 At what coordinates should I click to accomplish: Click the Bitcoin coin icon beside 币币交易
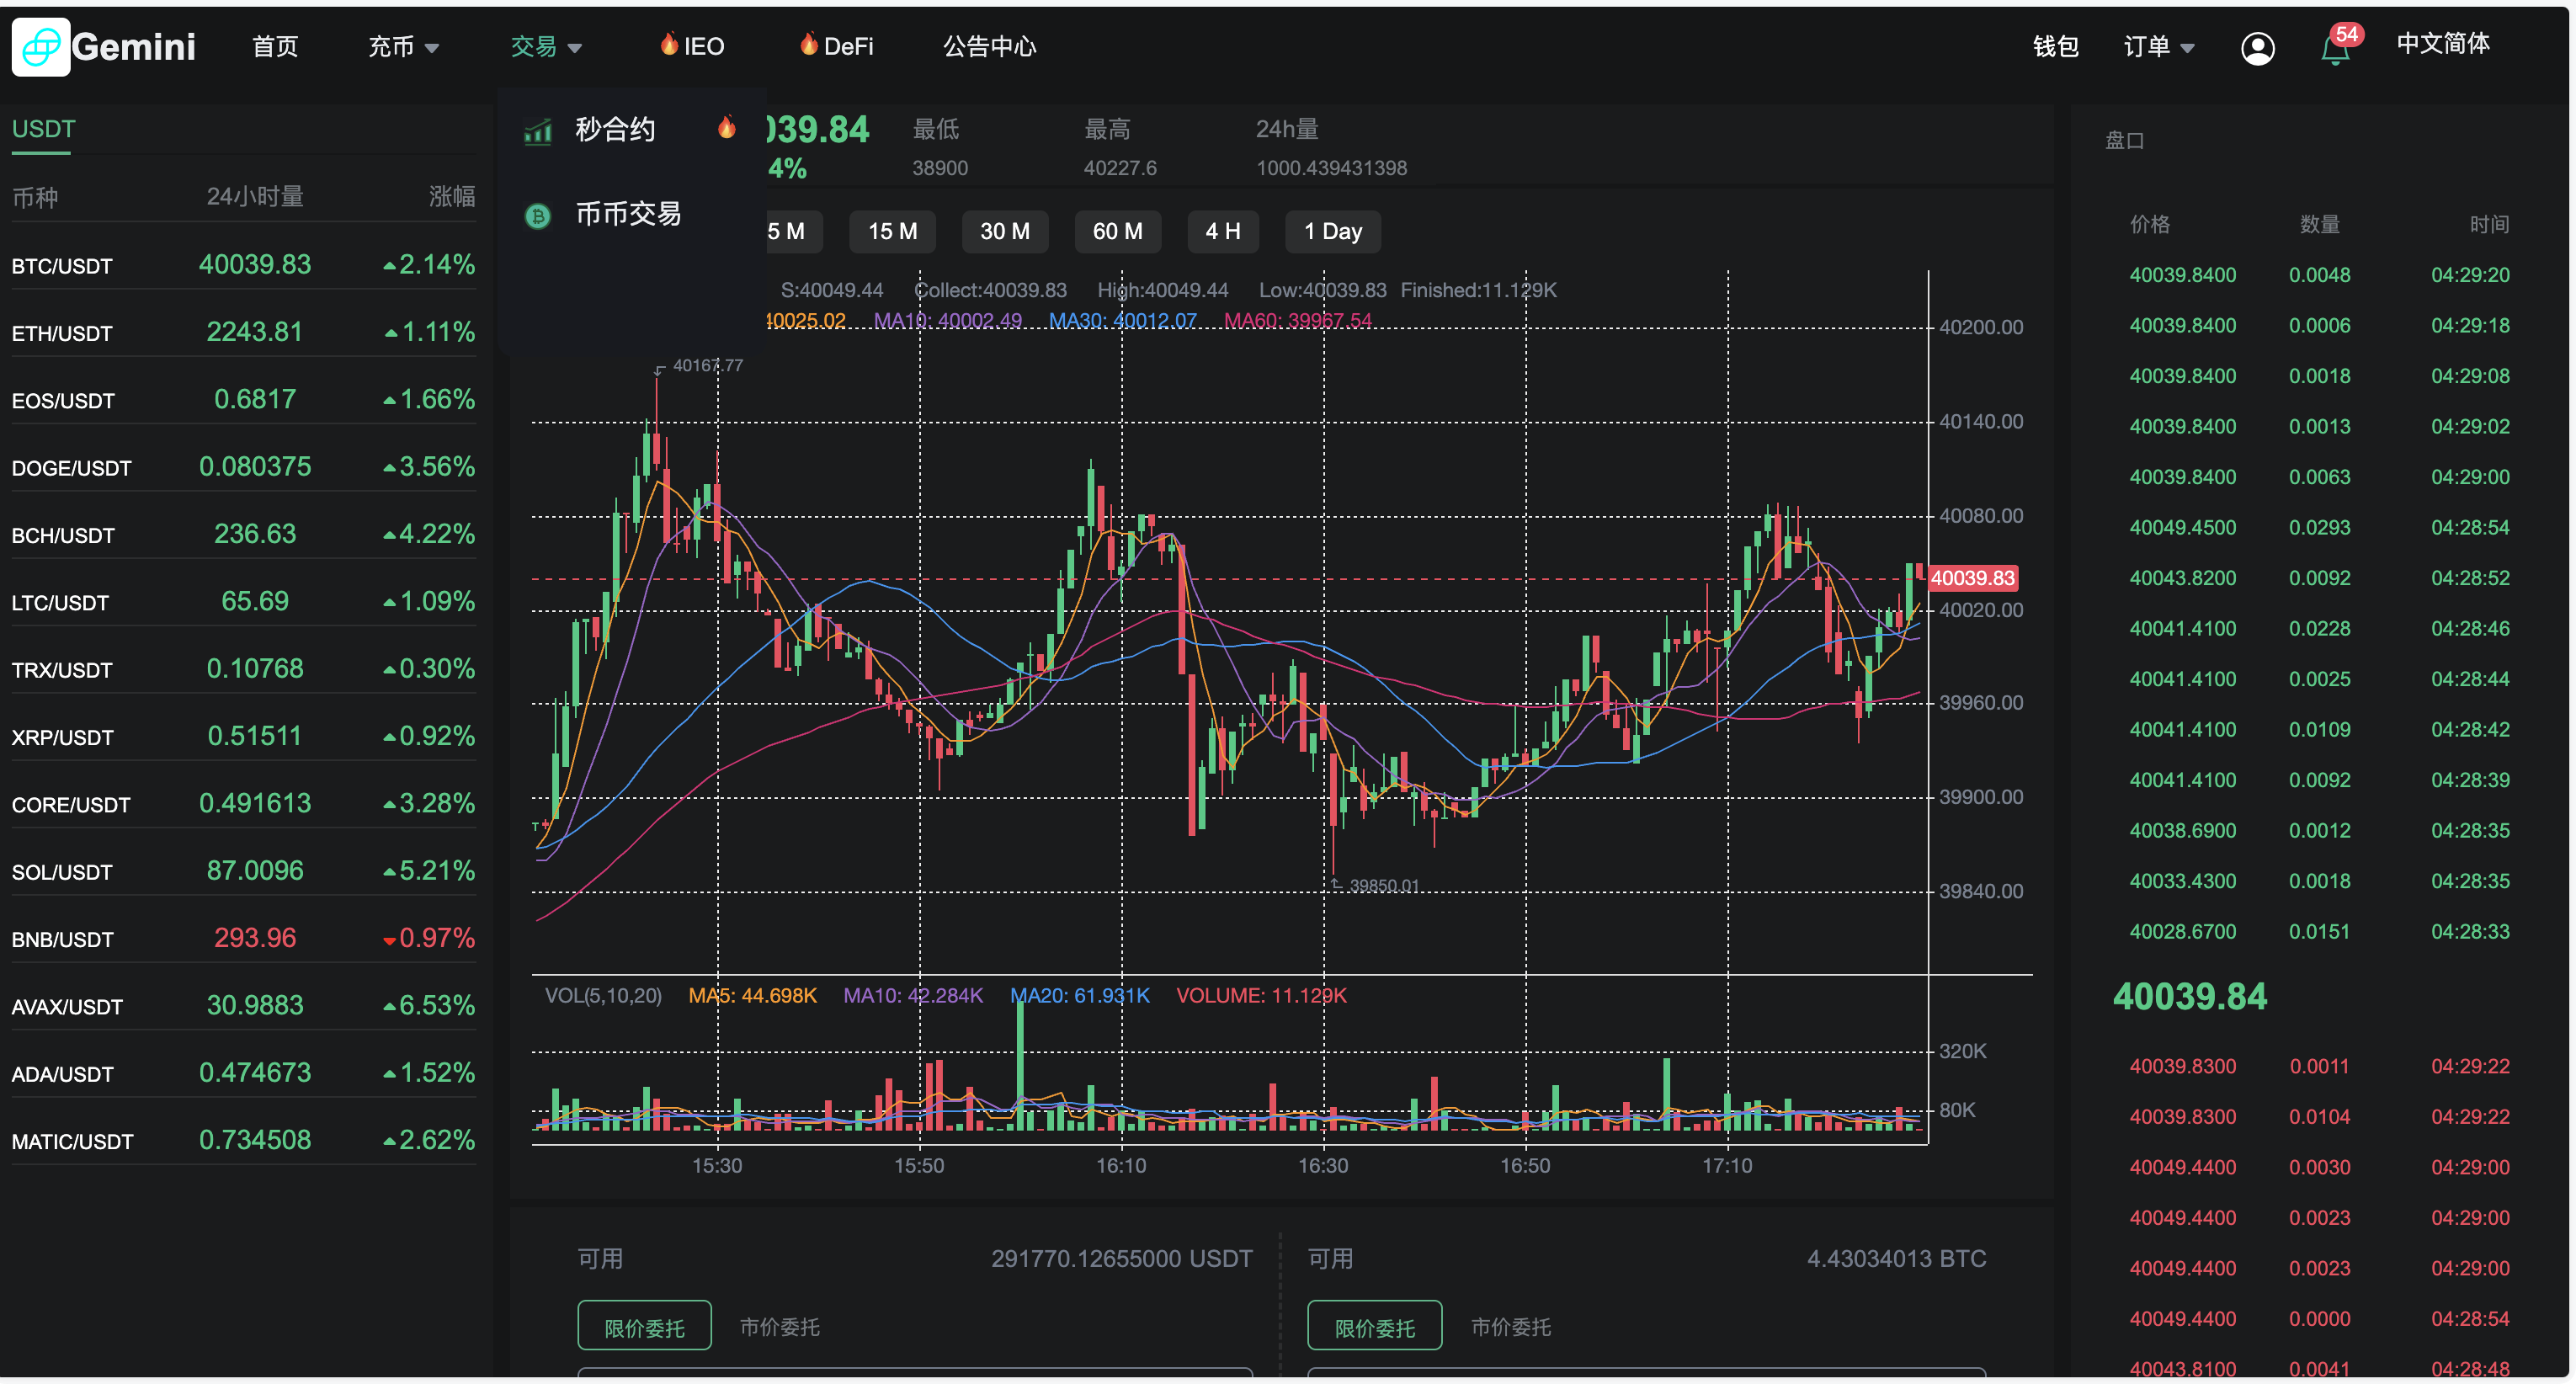coord(538,215)
